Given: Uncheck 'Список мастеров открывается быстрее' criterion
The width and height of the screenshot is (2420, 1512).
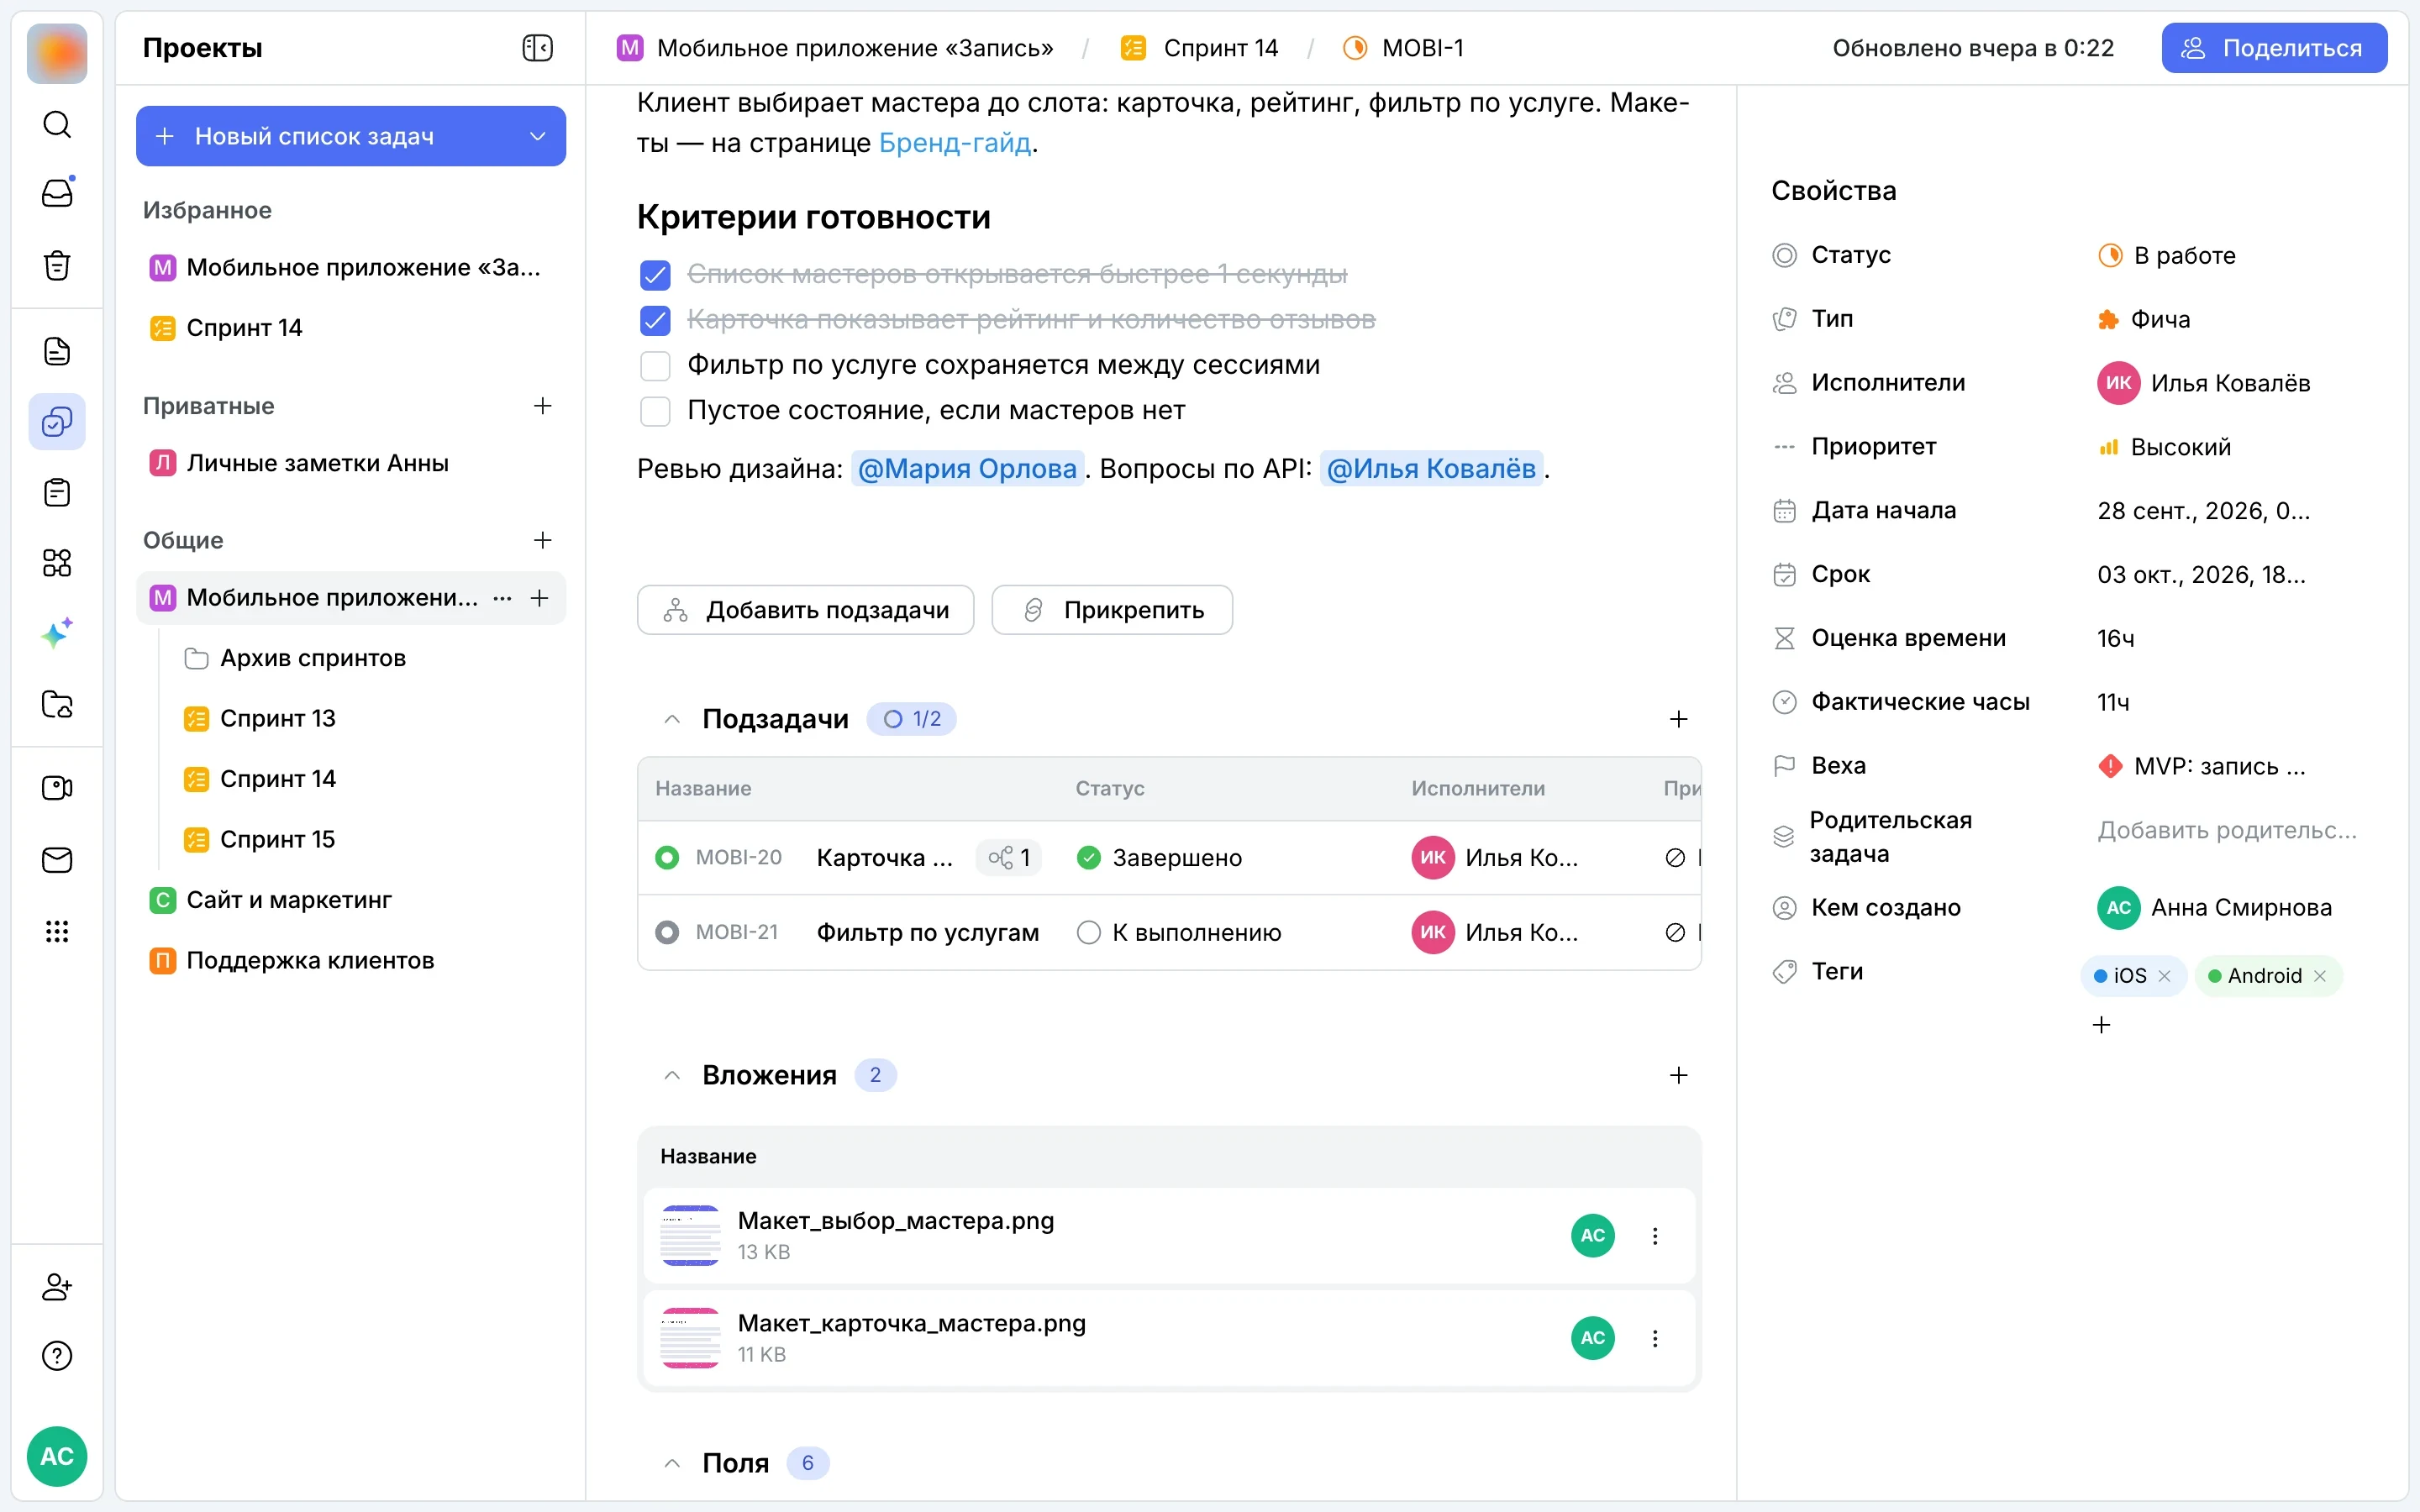Looking at the screenshot, I should click(655, 274).
